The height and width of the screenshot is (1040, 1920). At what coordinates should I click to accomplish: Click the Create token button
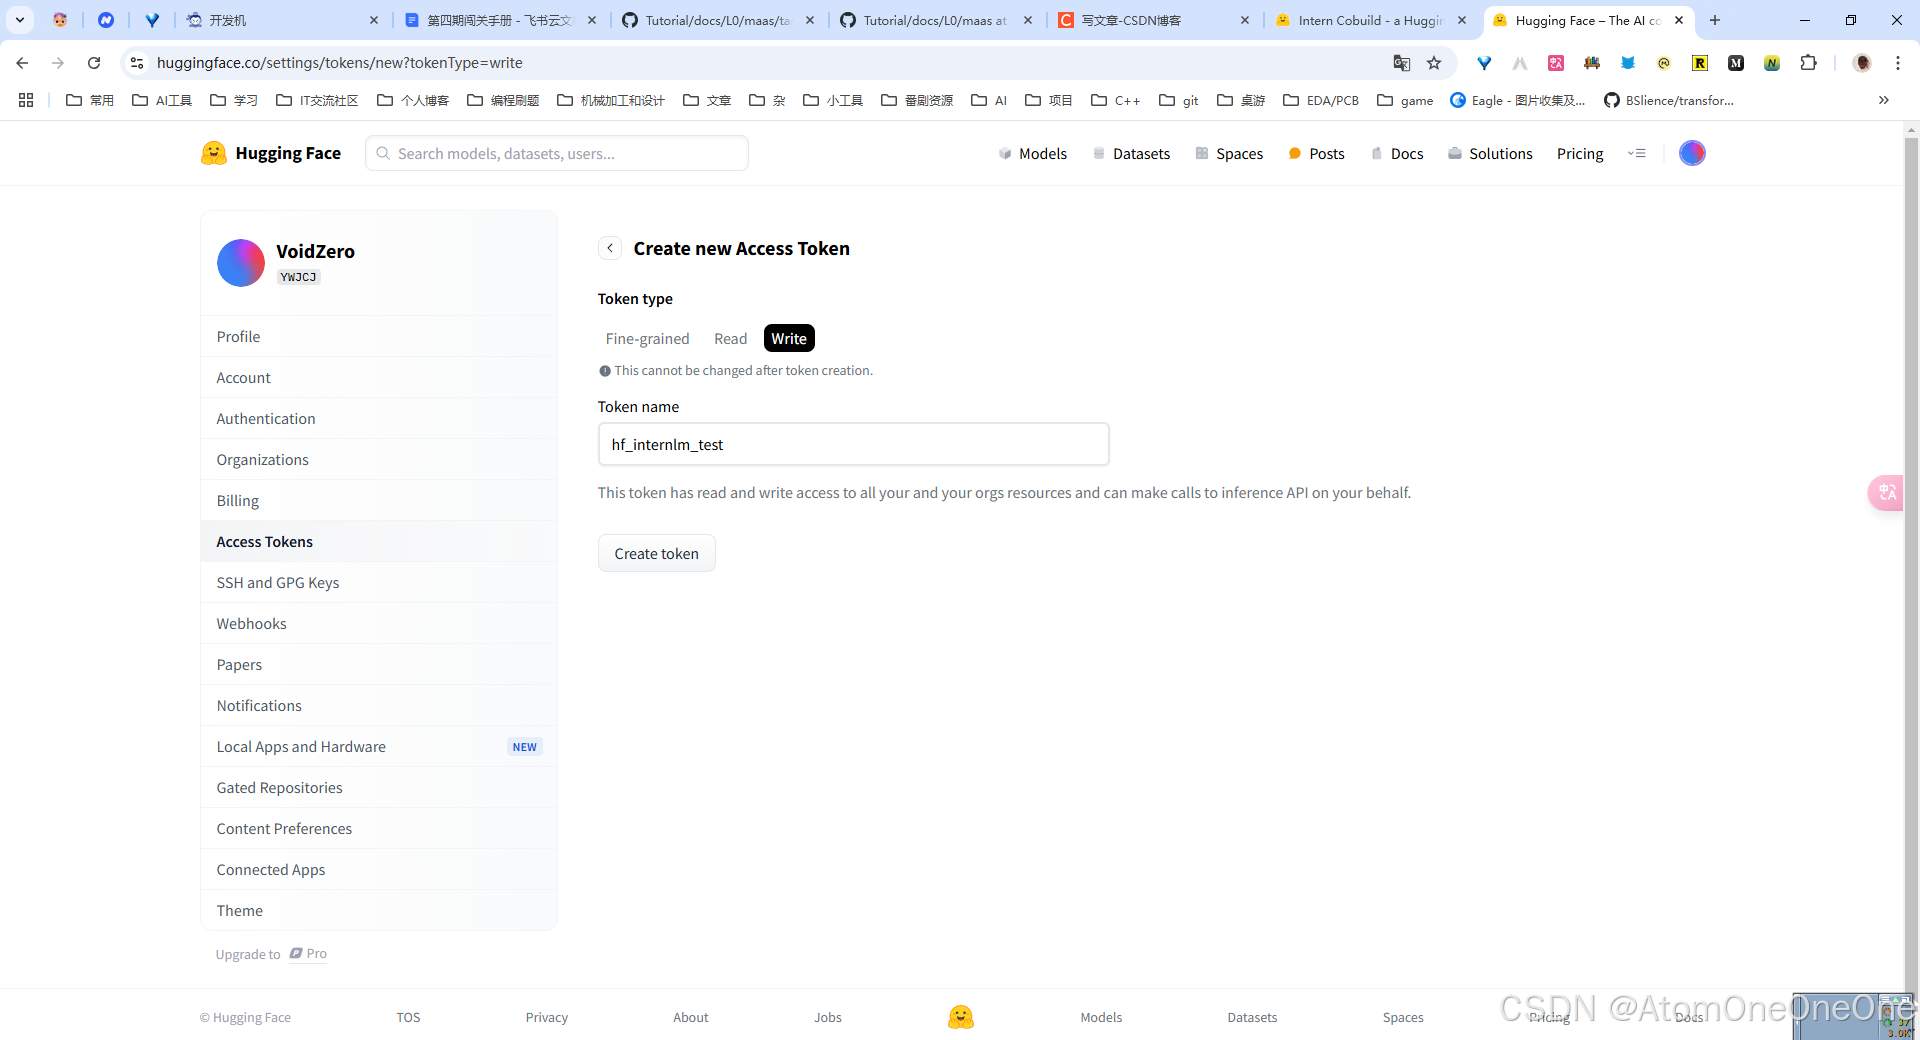click(x=657, y=553)
